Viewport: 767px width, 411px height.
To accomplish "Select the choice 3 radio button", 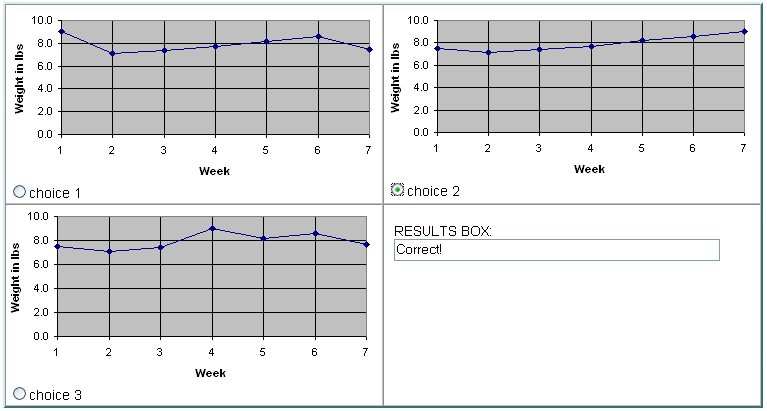I will (x=19, y=393).
